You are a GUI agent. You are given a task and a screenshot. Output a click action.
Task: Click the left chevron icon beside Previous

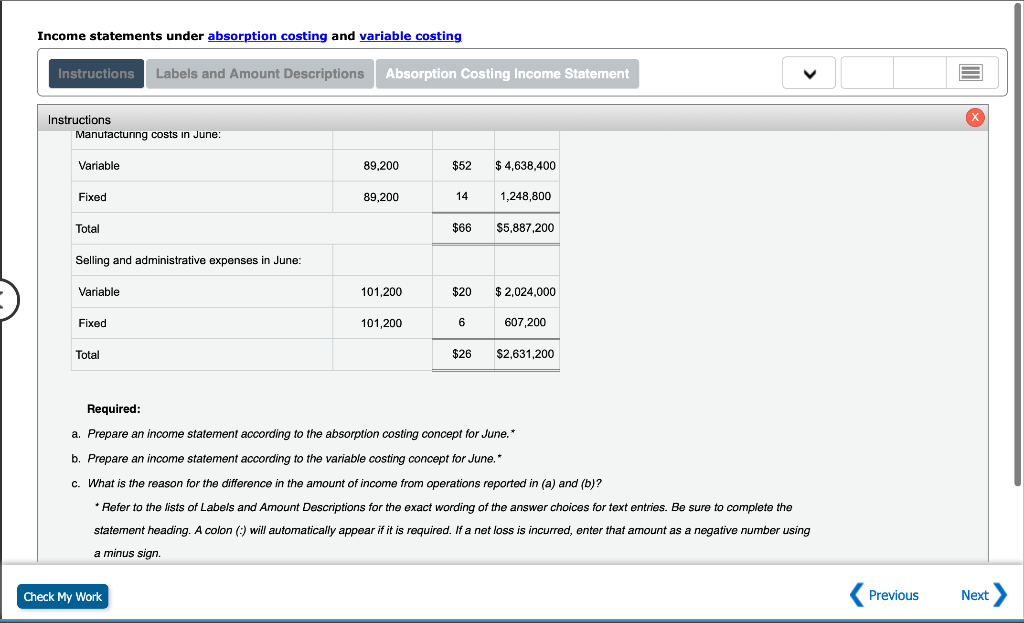[x=855, y=595]
